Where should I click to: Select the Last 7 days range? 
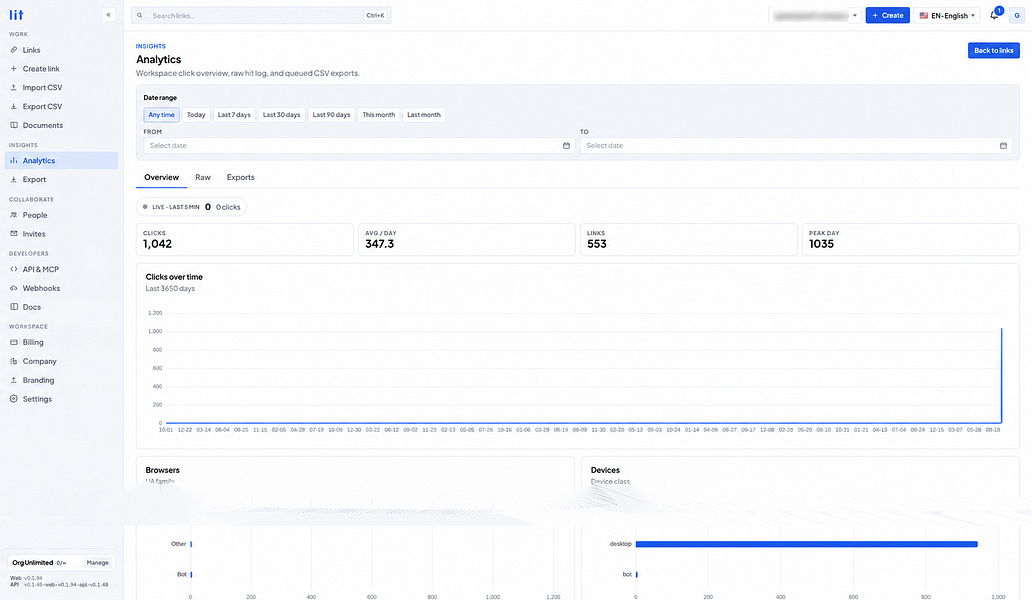click(234, 114)
